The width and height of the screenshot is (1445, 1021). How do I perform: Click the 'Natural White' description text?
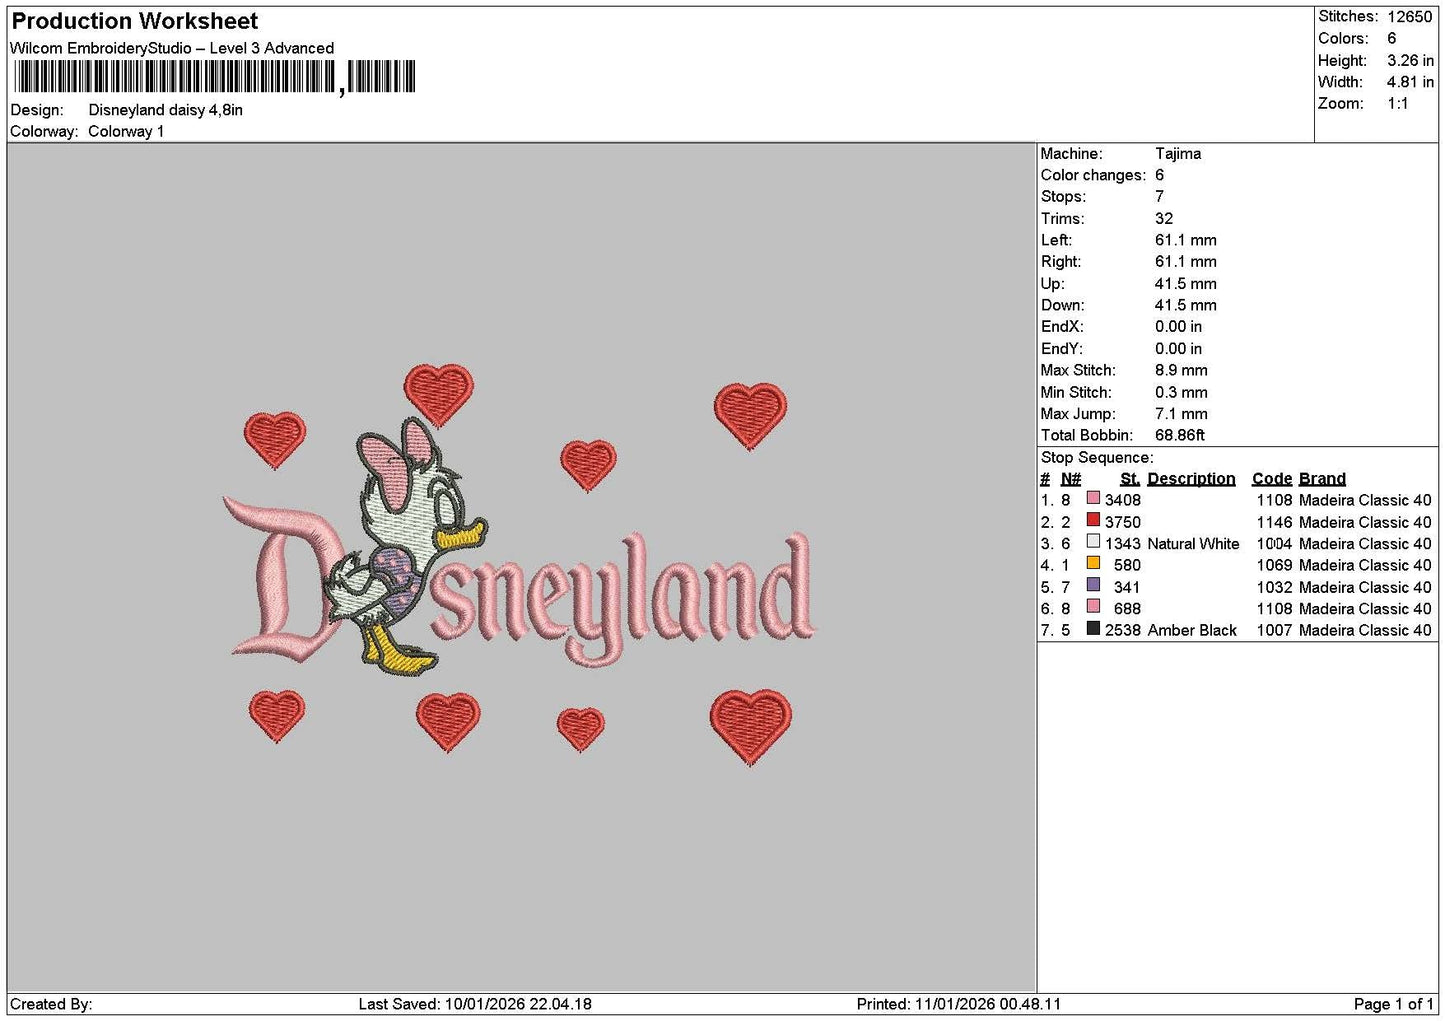(x=1193, y=544)
